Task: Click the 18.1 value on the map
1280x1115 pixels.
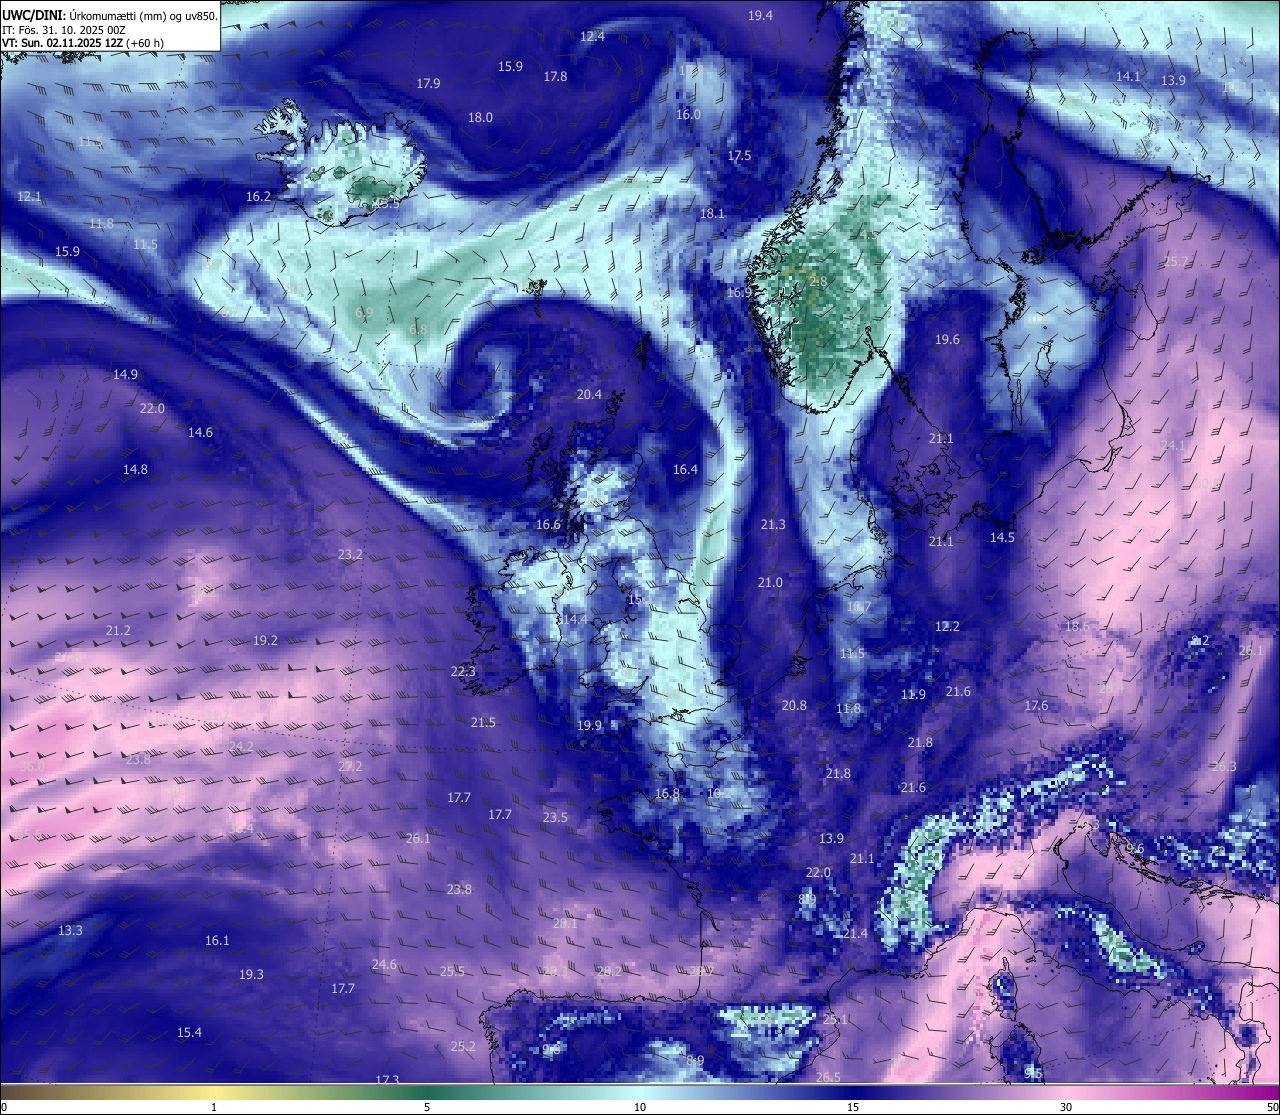Action: 712,213
